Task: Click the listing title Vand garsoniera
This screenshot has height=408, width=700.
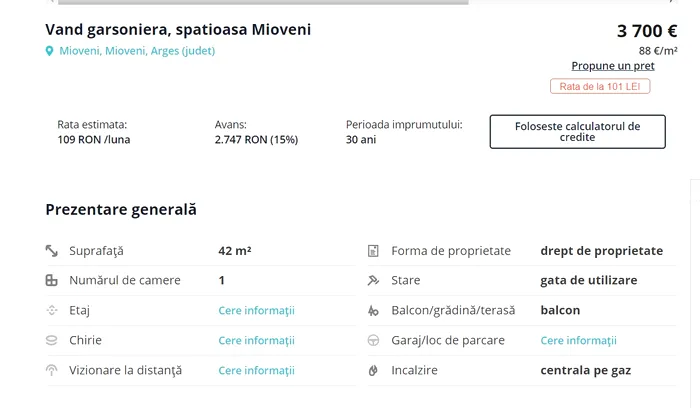Action: point(178,30)
